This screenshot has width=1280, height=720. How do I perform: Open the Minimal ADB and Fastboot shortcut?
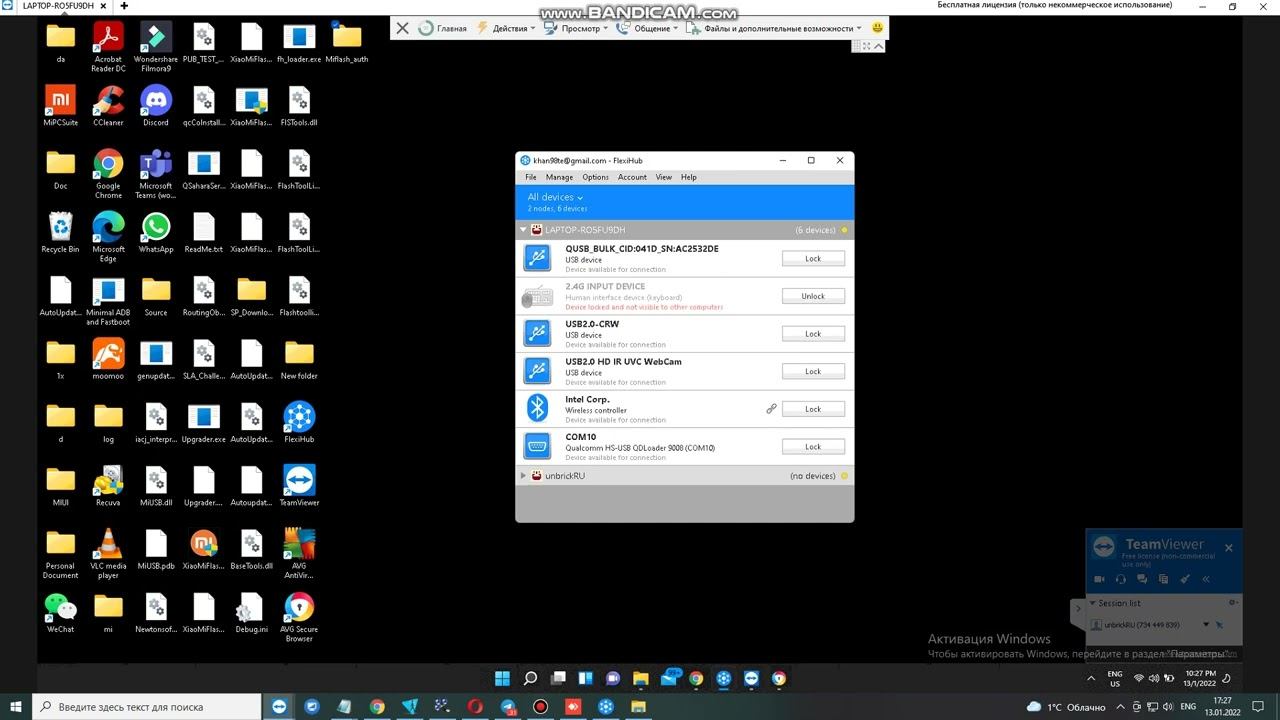pos(108,301)
